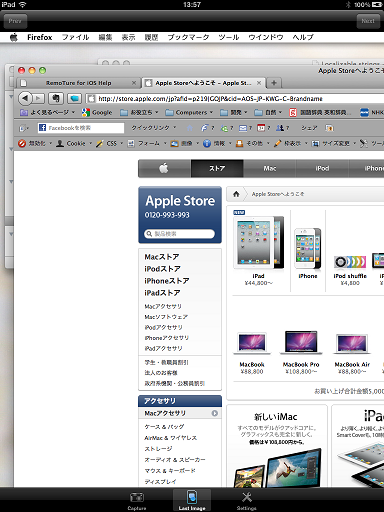Click the Facebook toolbar mail icon

pos(243,128)
